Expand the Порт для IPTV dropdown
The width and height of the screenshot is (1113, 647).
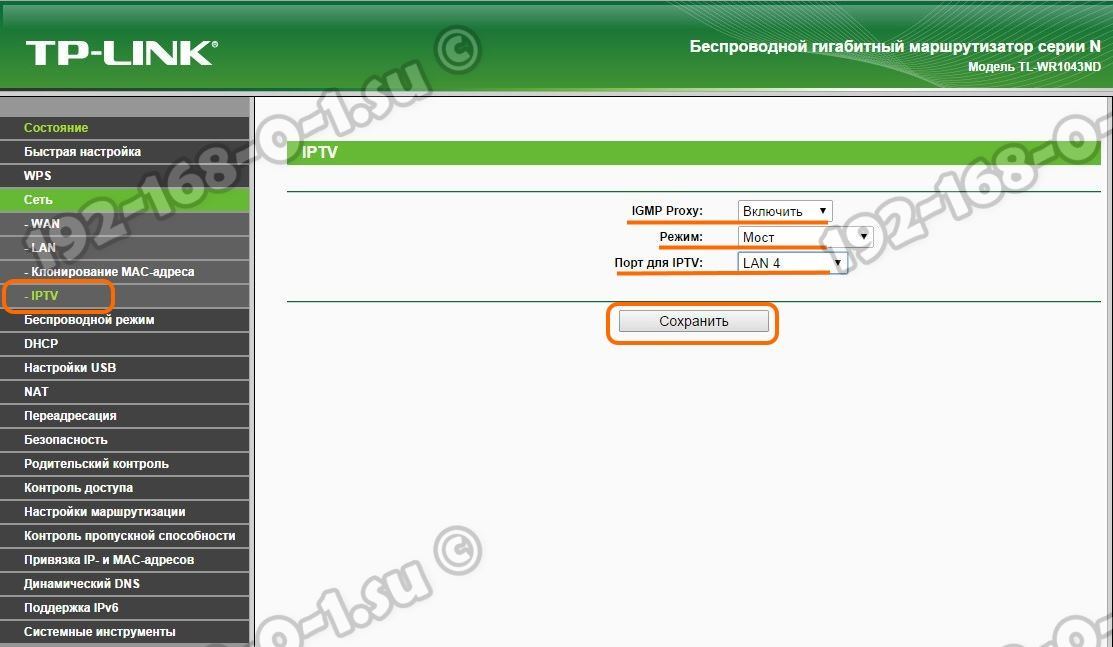click(x=792, y=263)
